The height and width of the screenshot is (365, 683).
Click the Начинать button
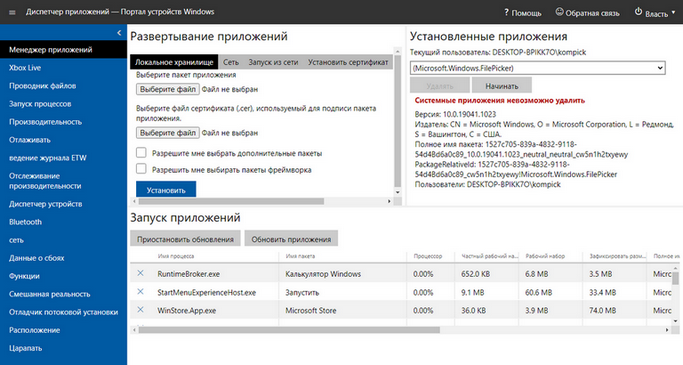(502, 86)
